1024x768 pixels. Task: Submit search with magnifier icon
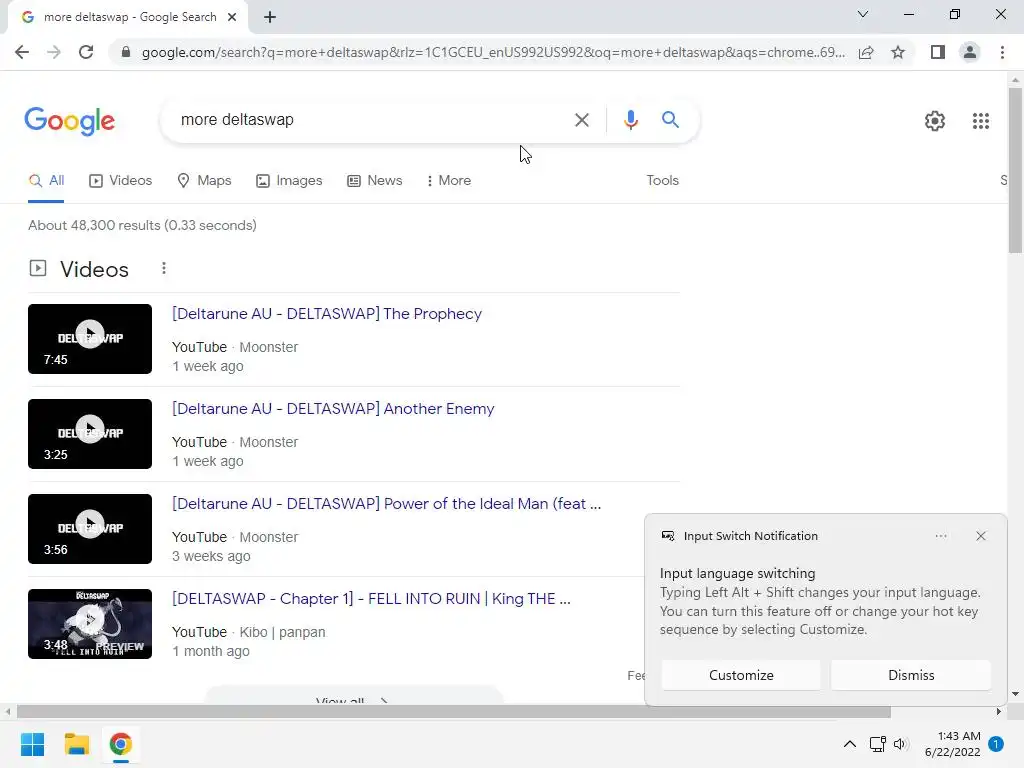[670, 120]
